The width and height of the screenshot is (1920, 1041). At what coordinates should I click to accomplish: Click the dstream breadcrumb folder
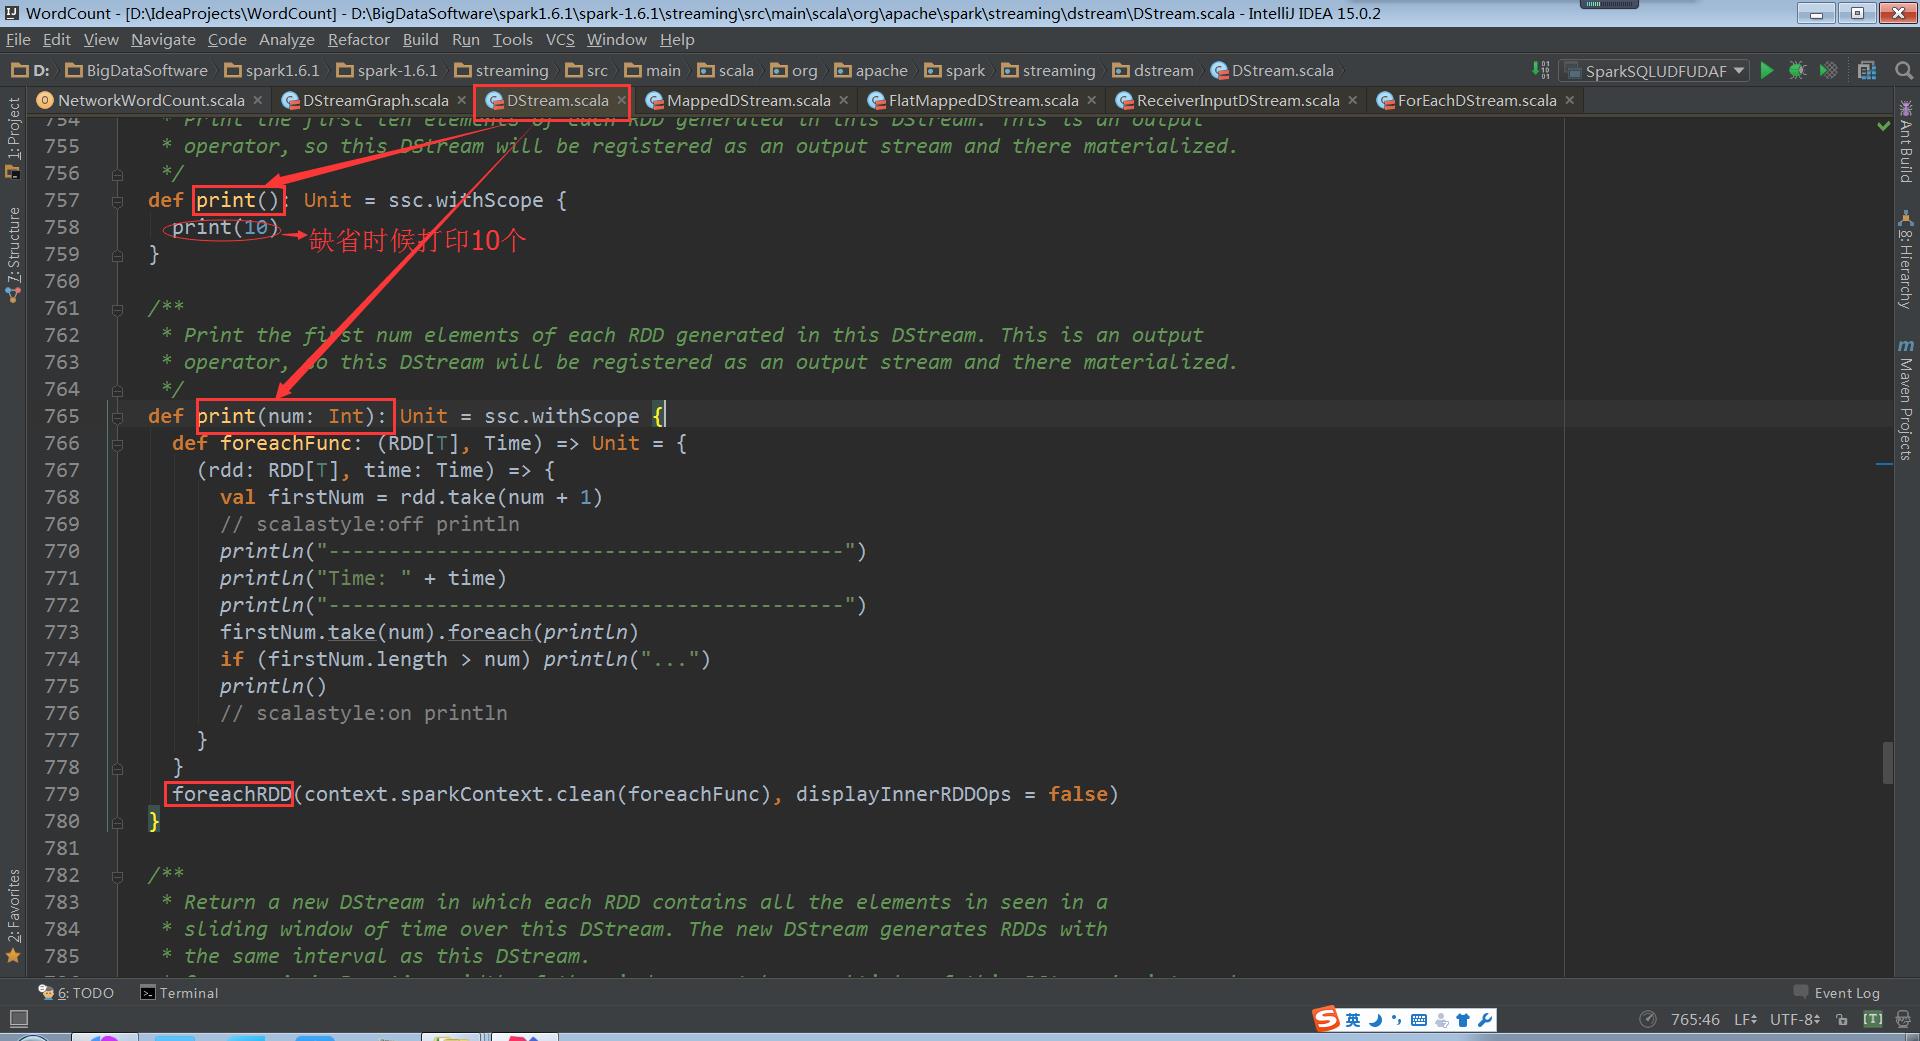(1153, 70)
